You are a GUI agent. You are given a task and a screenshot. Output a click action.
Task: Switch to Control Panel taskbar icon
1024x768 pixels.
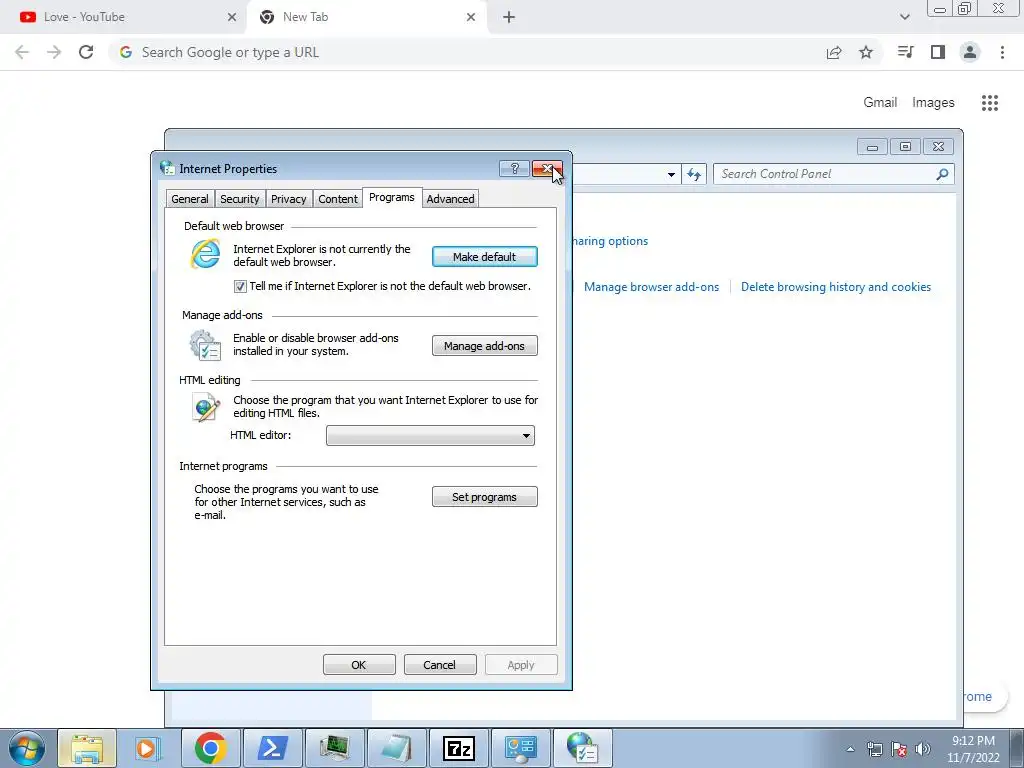pyautogui.click(x=520, y=748)
